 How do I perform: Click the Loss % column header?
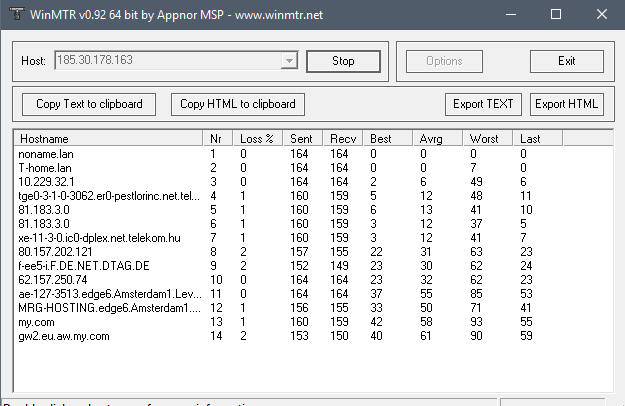click(x=258, y=138)
